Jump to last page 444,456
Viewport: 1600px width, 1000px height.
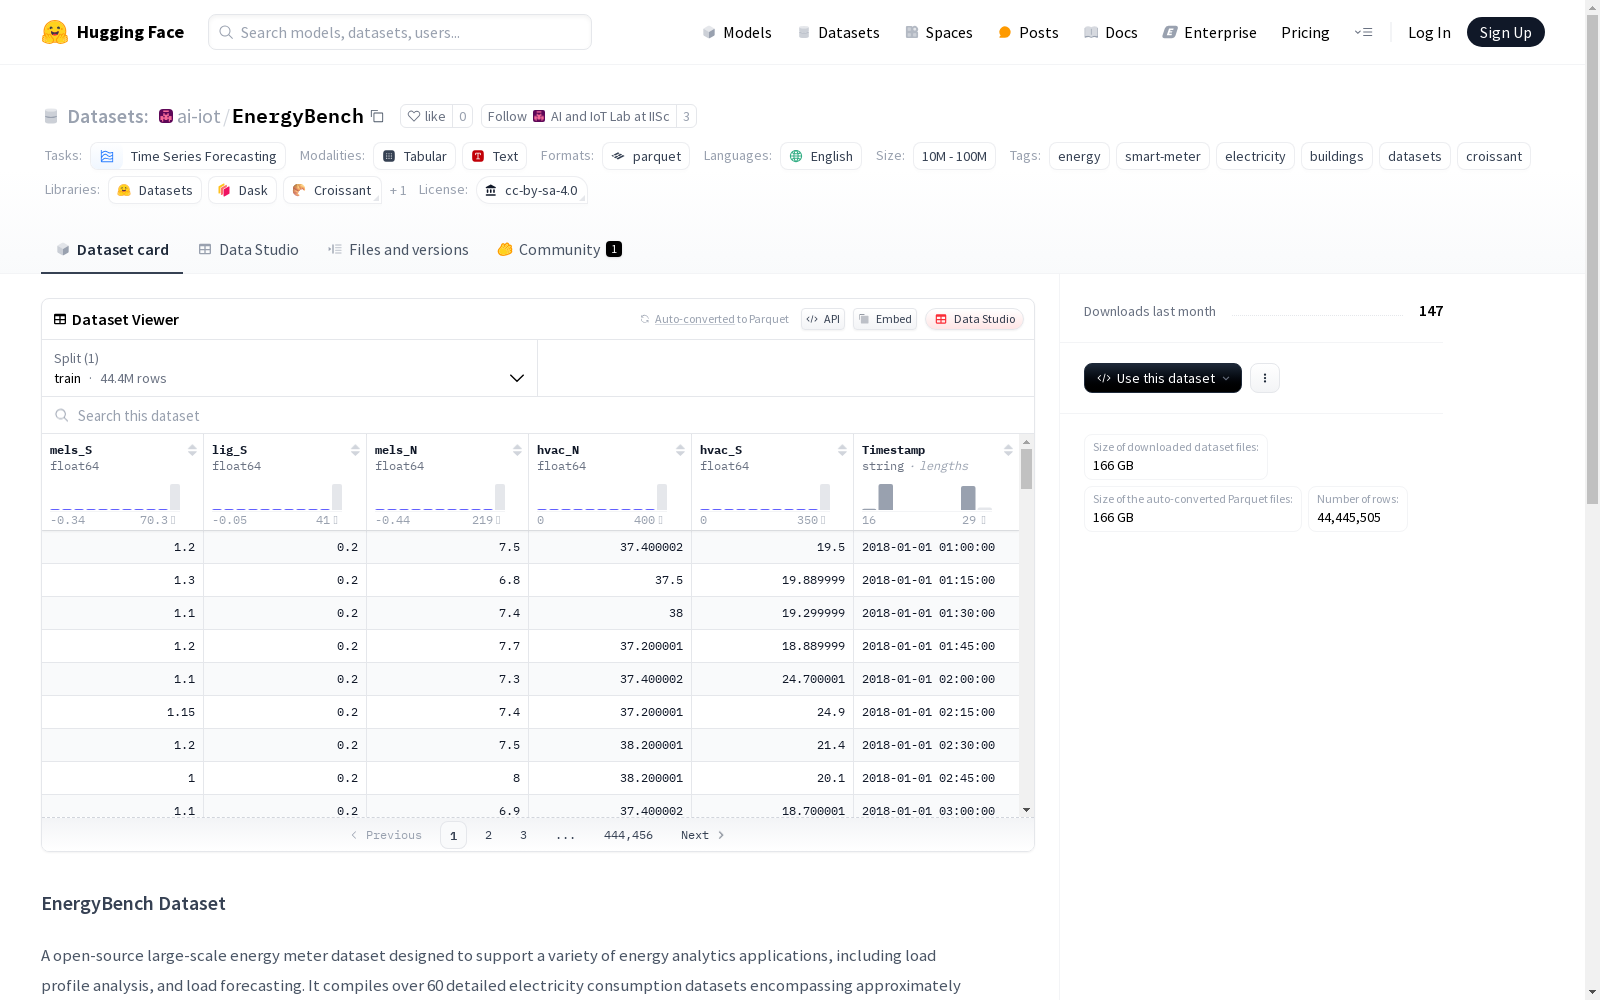pyautogui.click(x=628, y=835)
